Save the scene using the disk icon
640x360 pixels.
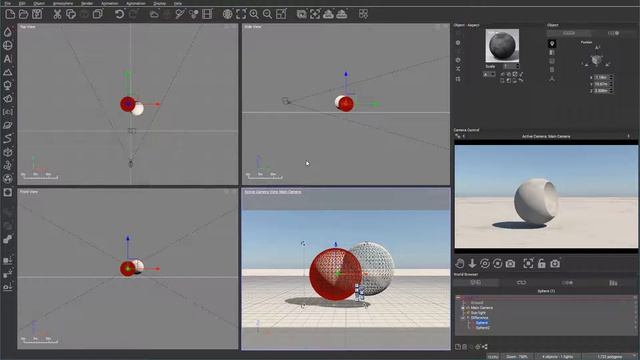37,14
